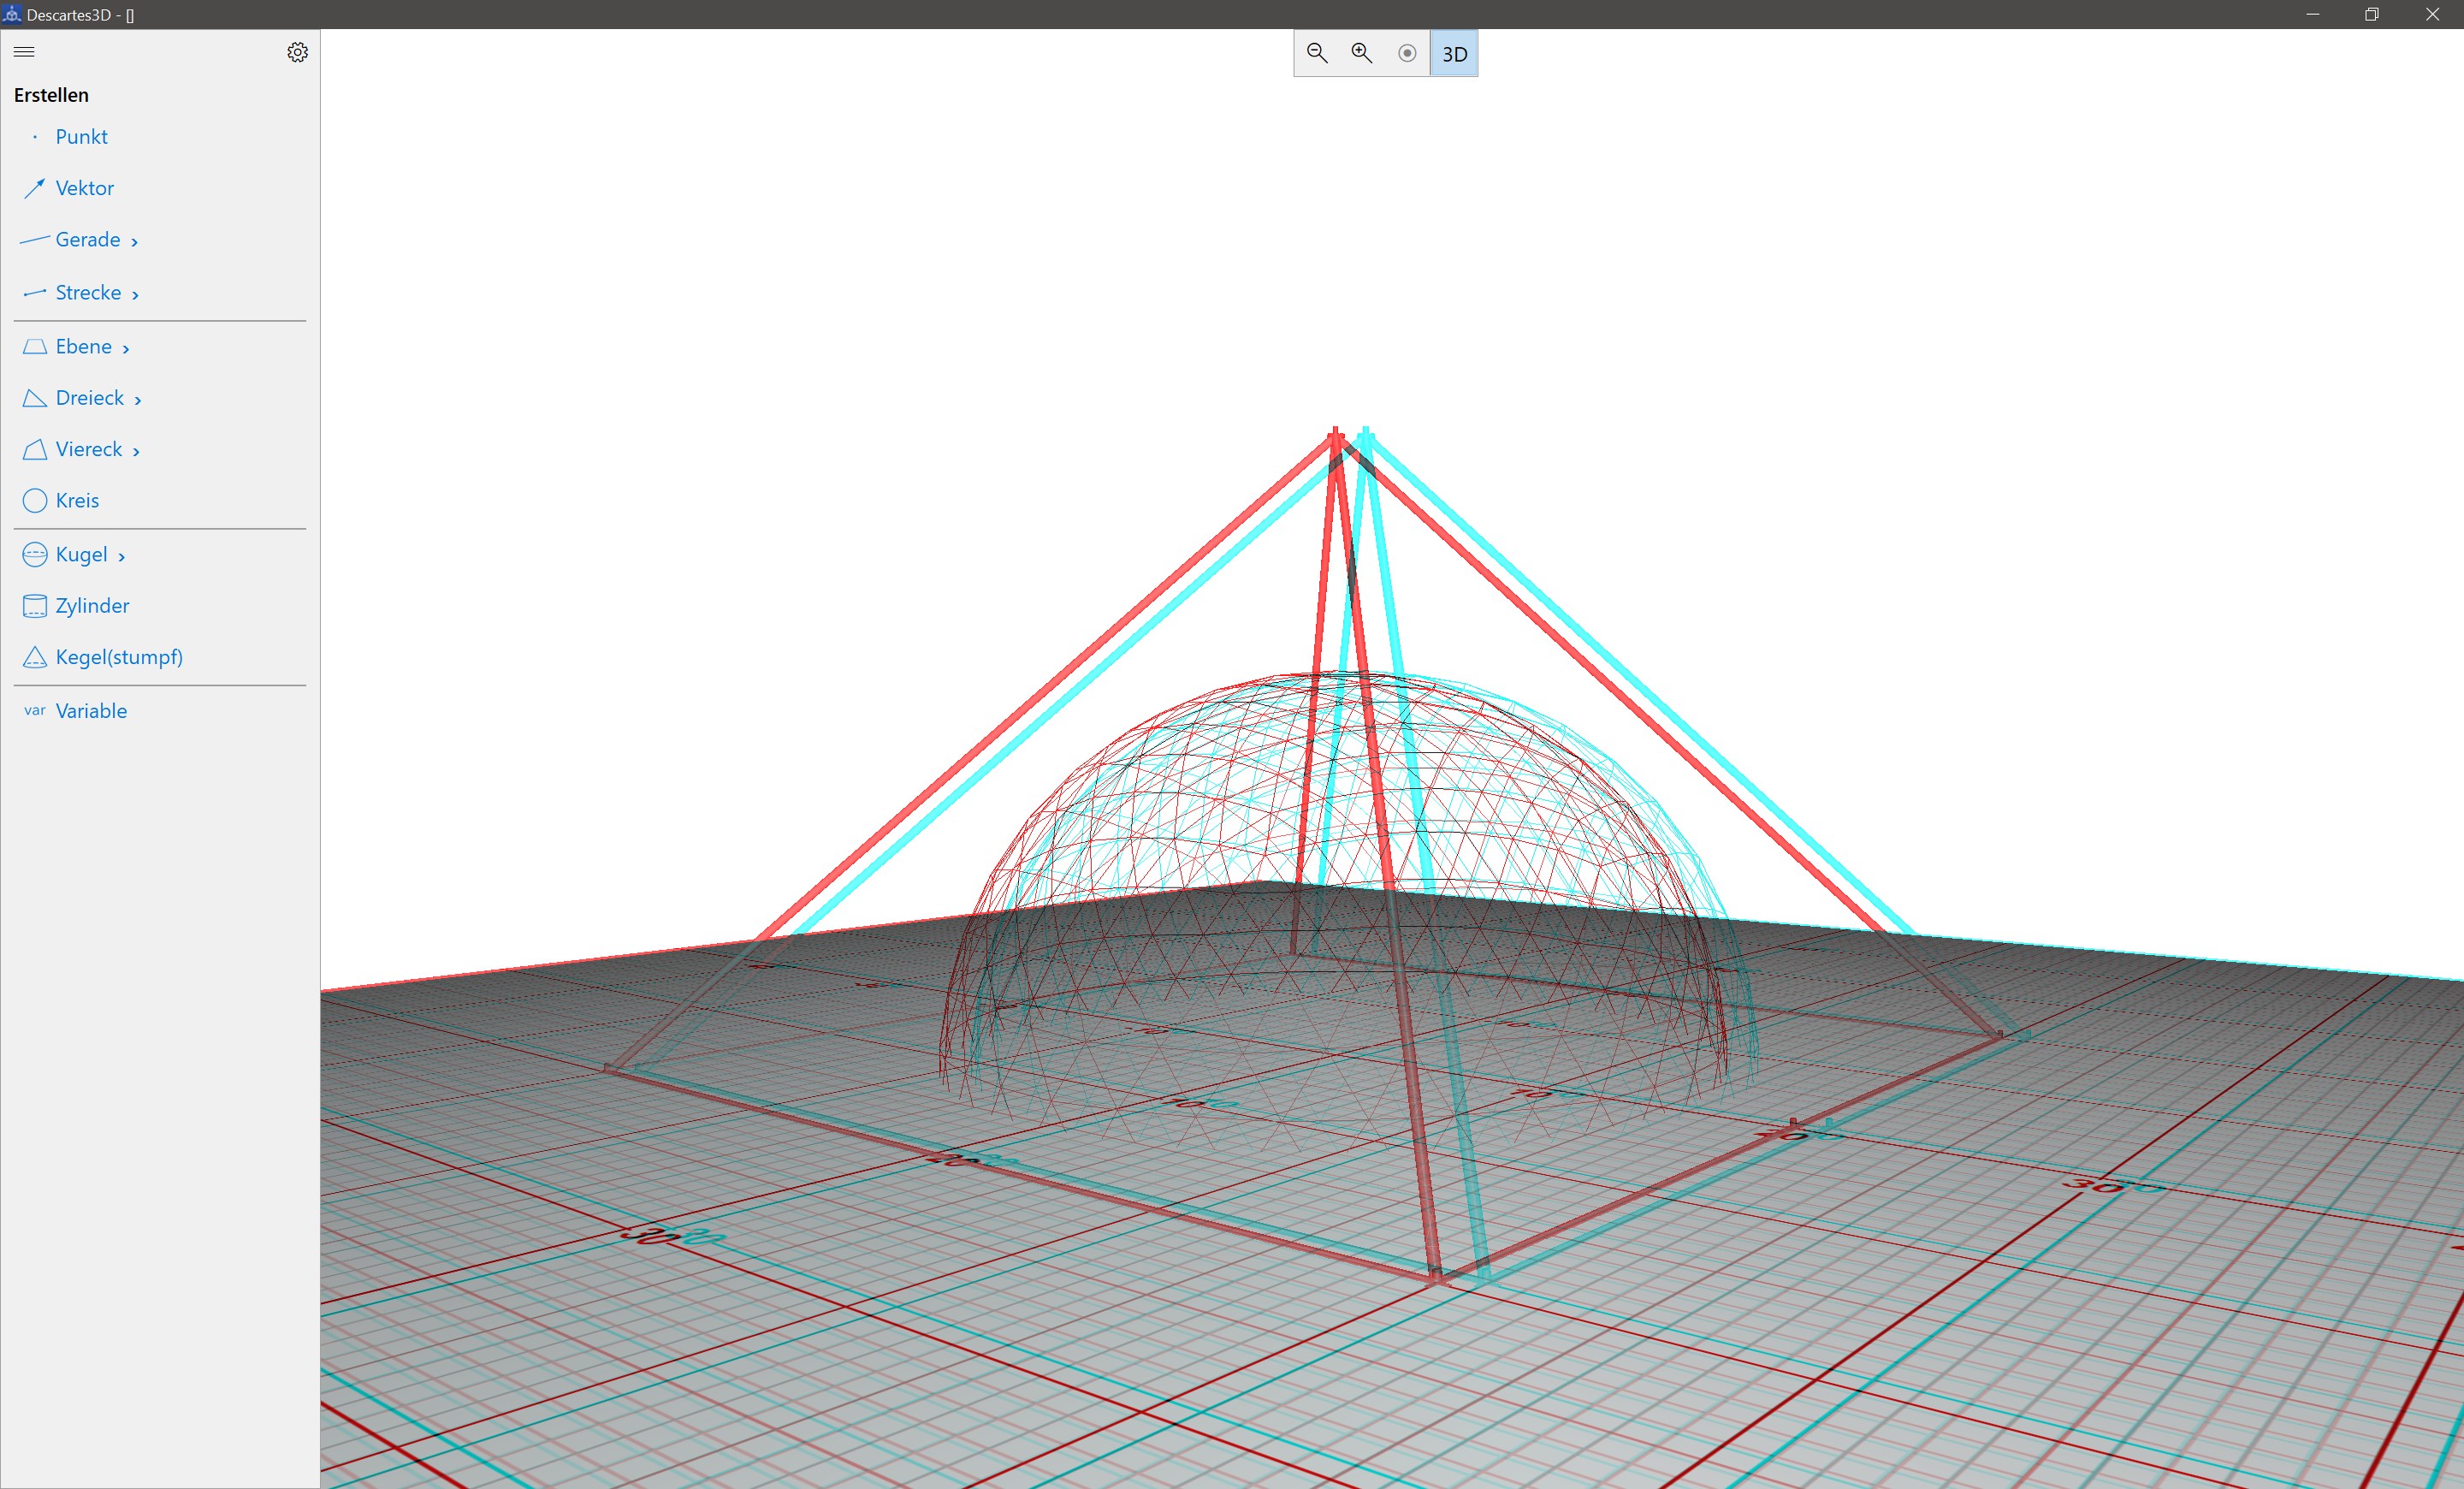Click the Punkt creation link
The width and height of the screenshot is (2464, 1489).
(81, 136)
